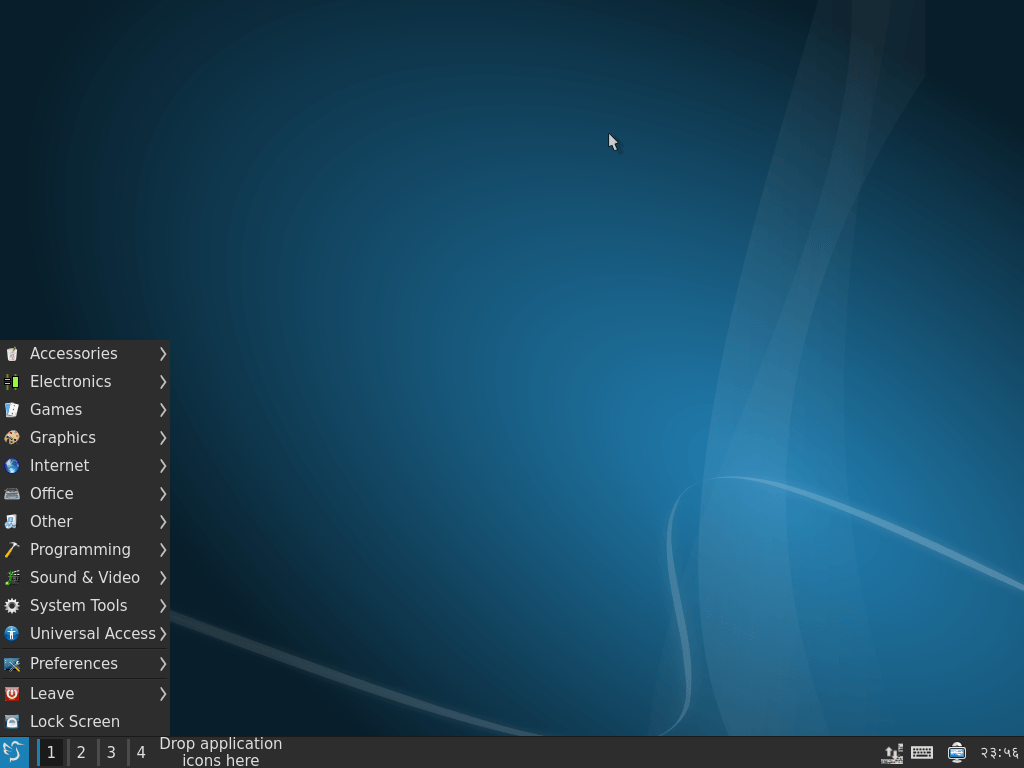This screenshot has height=768, width=1024.
Task: Click the red Leave power icon
Action: tap(12, 694)
